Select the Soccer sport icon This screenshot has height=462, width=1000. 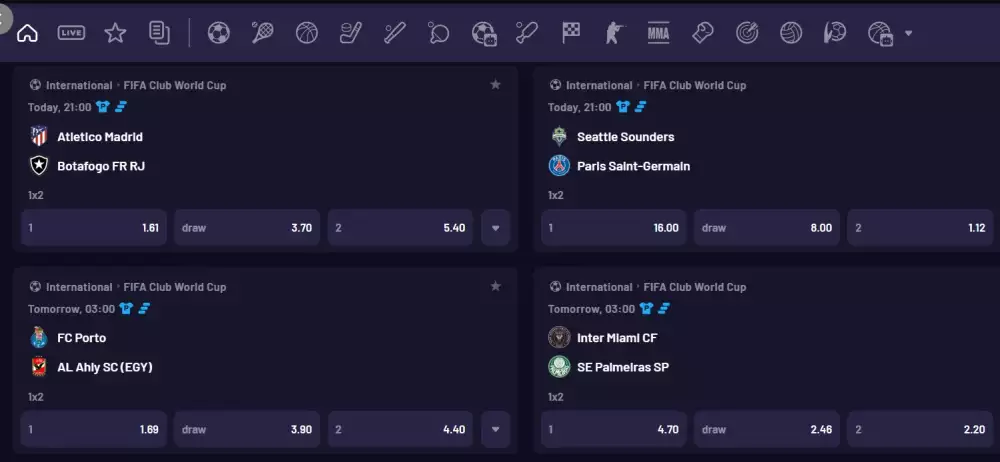pyautogui.click(x=218, y=33)
